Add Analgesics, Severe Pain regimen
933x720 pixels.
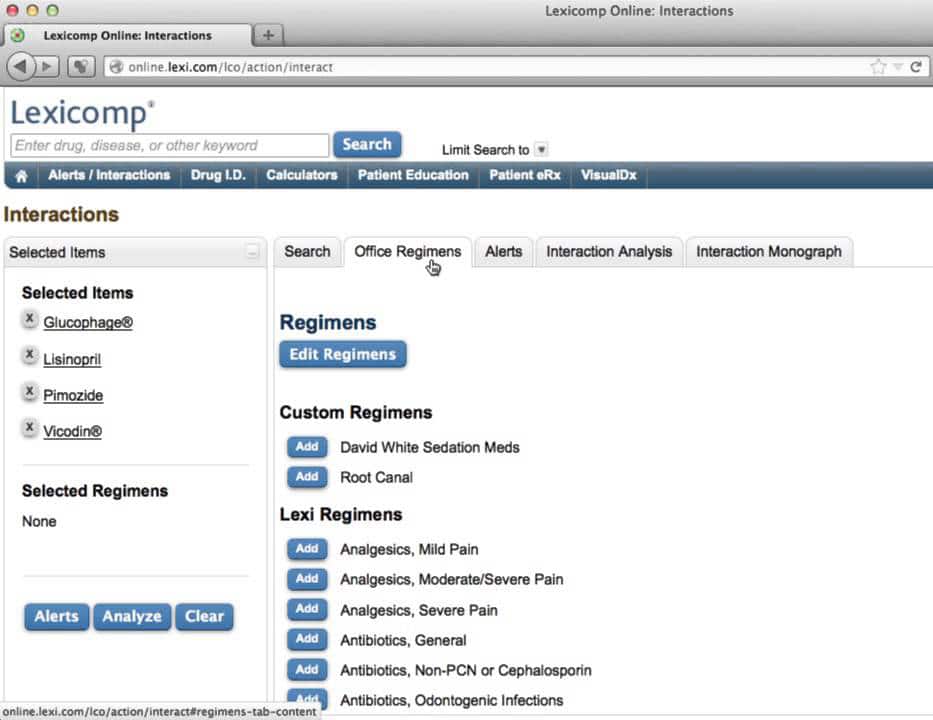pyautogui.click(x=307, y=609)
